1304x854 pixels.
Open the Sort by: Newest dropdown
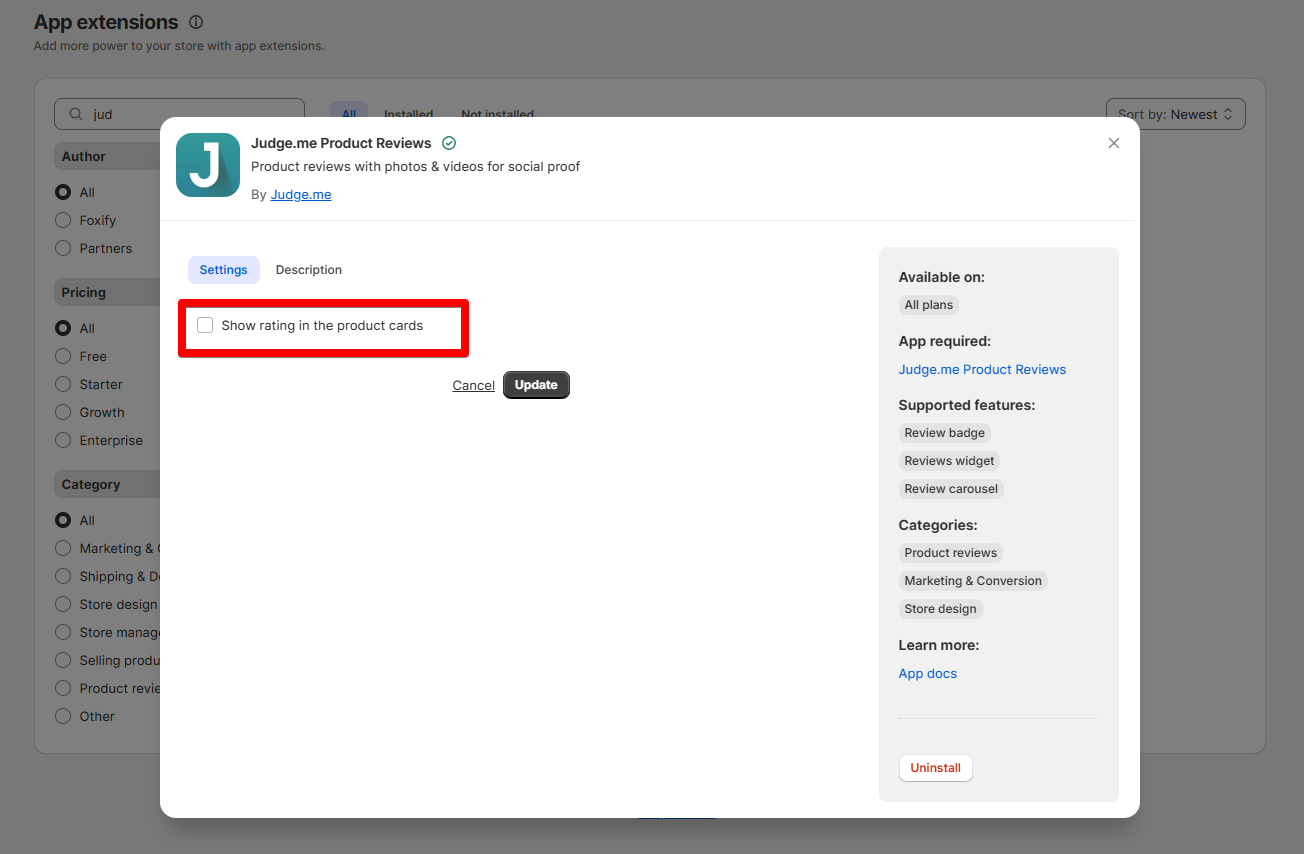[1176, 114]
